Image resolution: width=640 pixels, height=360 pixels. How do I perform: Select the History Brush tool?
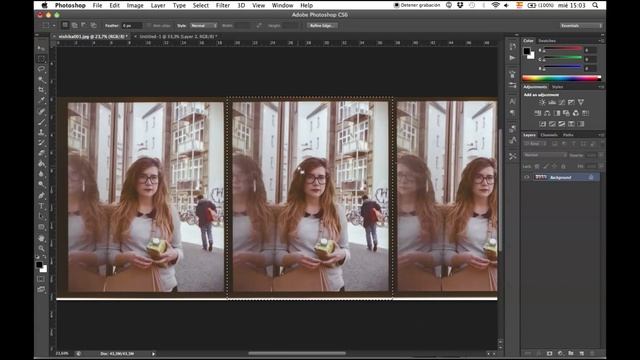click(x=41, y=143)
